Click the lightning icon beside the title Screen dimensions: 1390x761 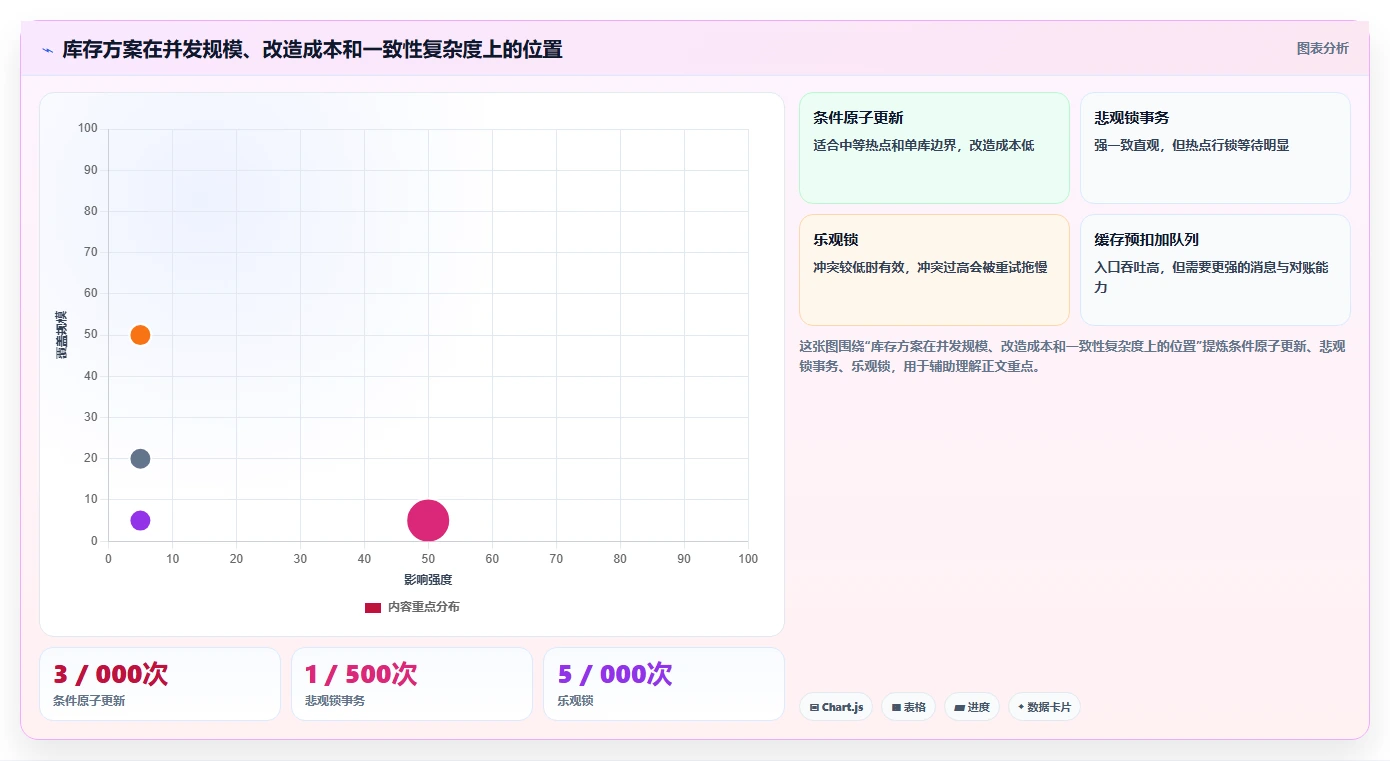[x=47, y=49]
